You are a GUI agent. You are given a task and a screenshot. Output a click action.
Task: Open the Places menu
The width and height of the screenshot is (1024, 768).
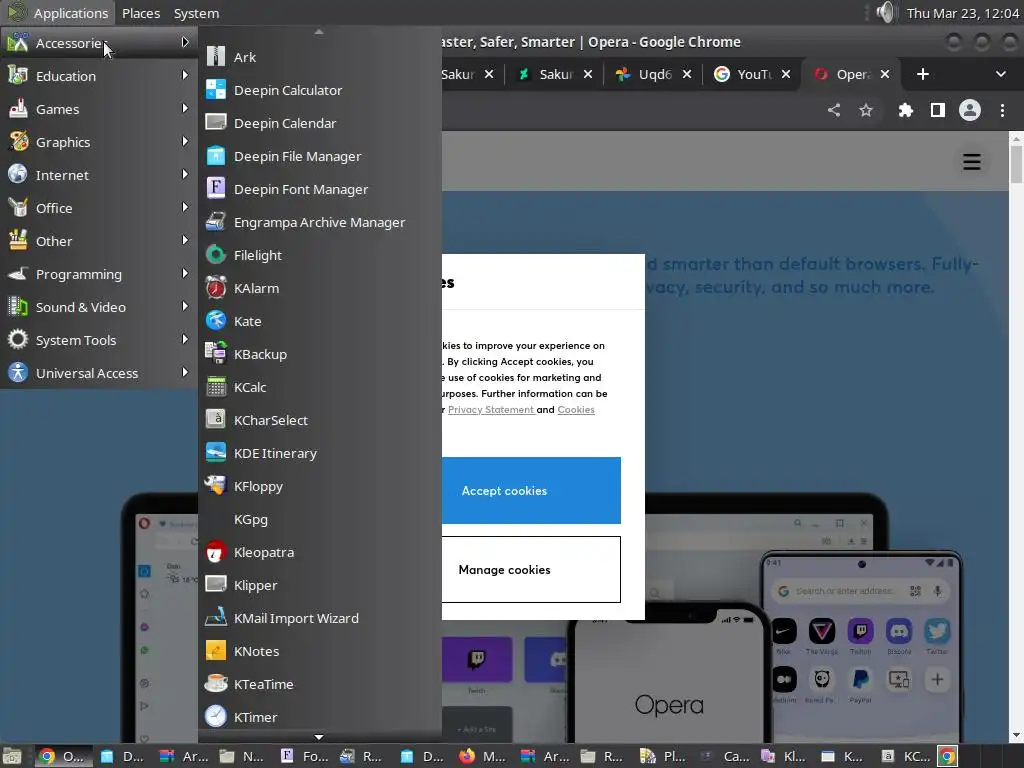(141, 13)
